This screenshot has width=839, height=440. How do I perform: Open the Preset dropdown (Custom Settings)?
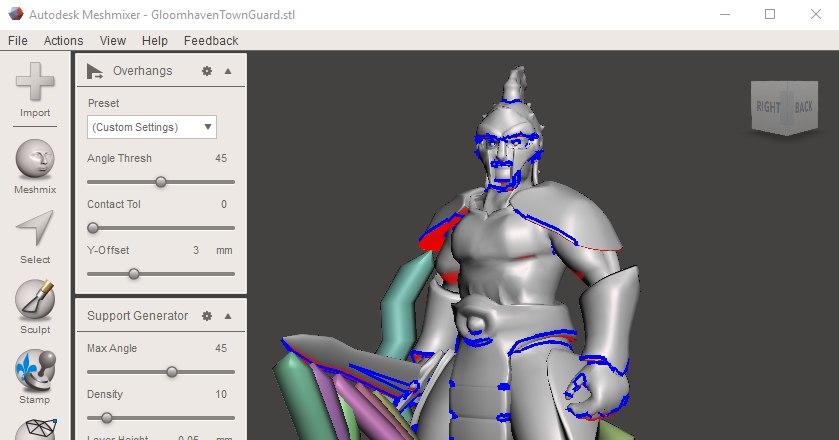point(152,127)
